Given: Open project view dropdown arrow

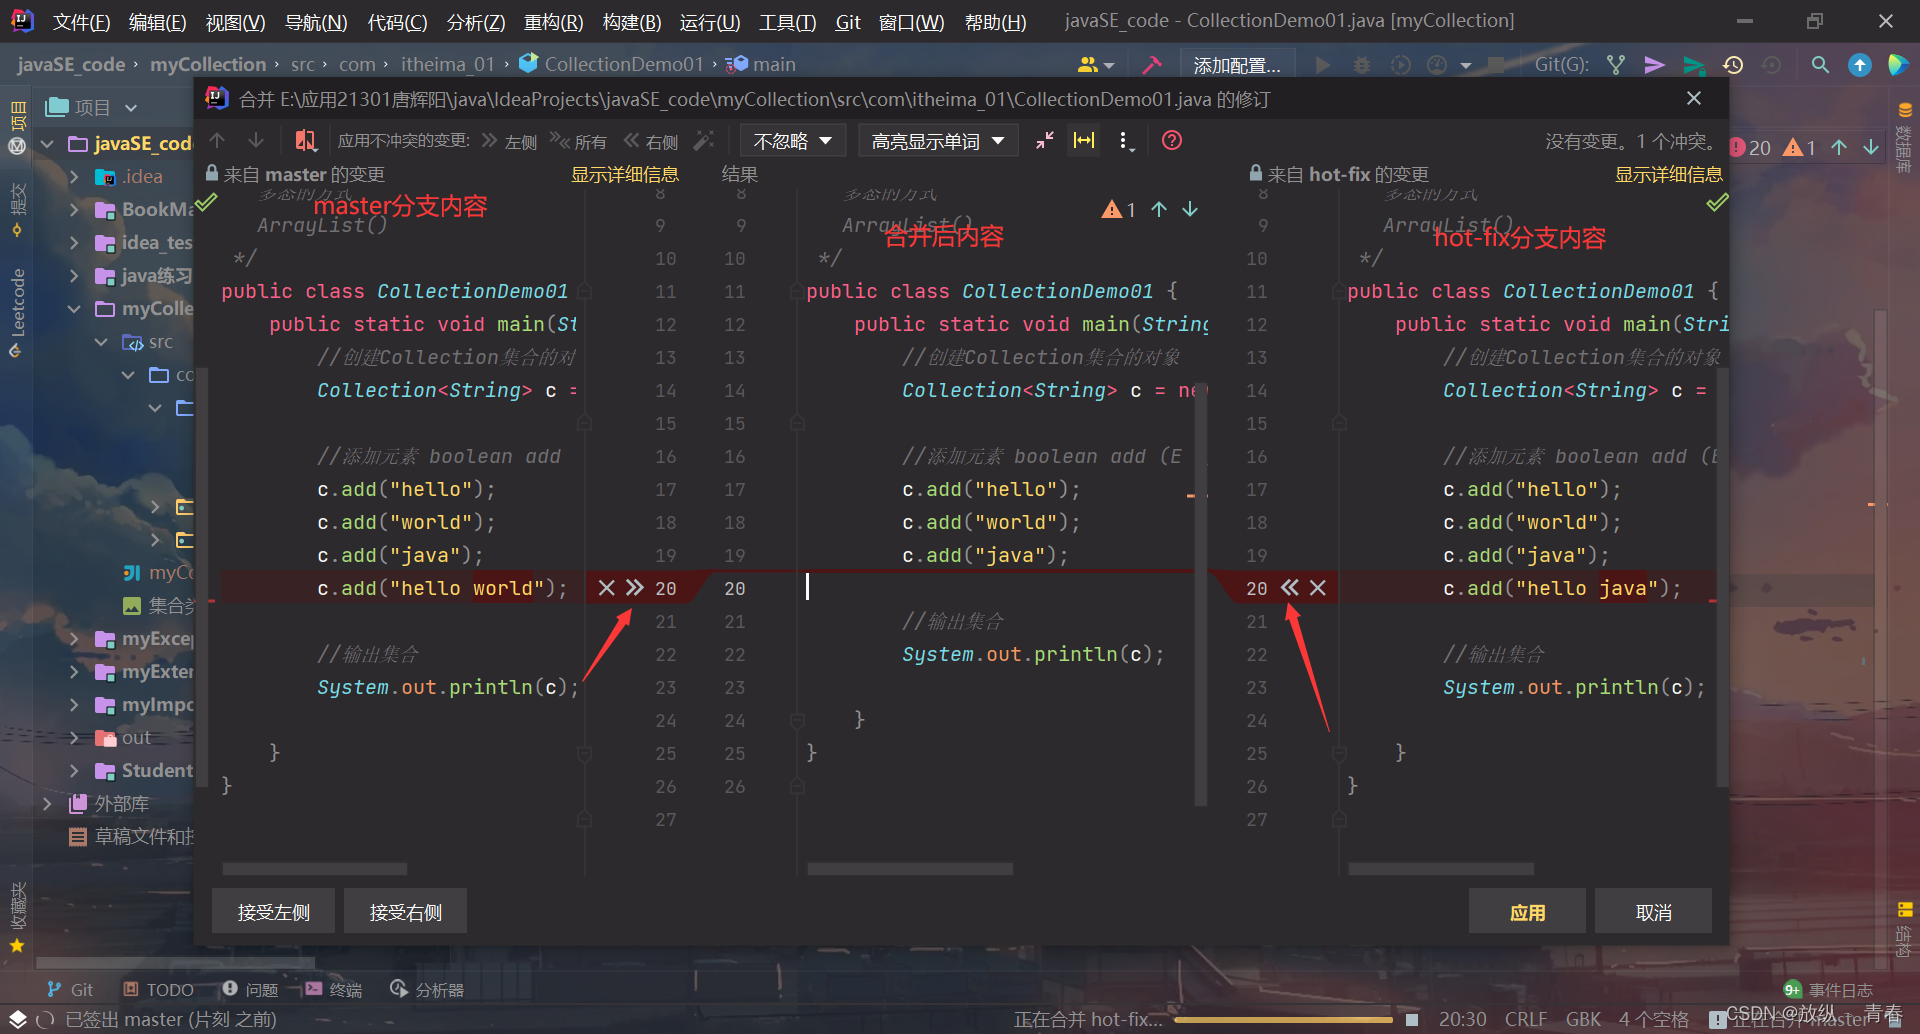Looking at the screenshot, I should [x=131, y=107].
